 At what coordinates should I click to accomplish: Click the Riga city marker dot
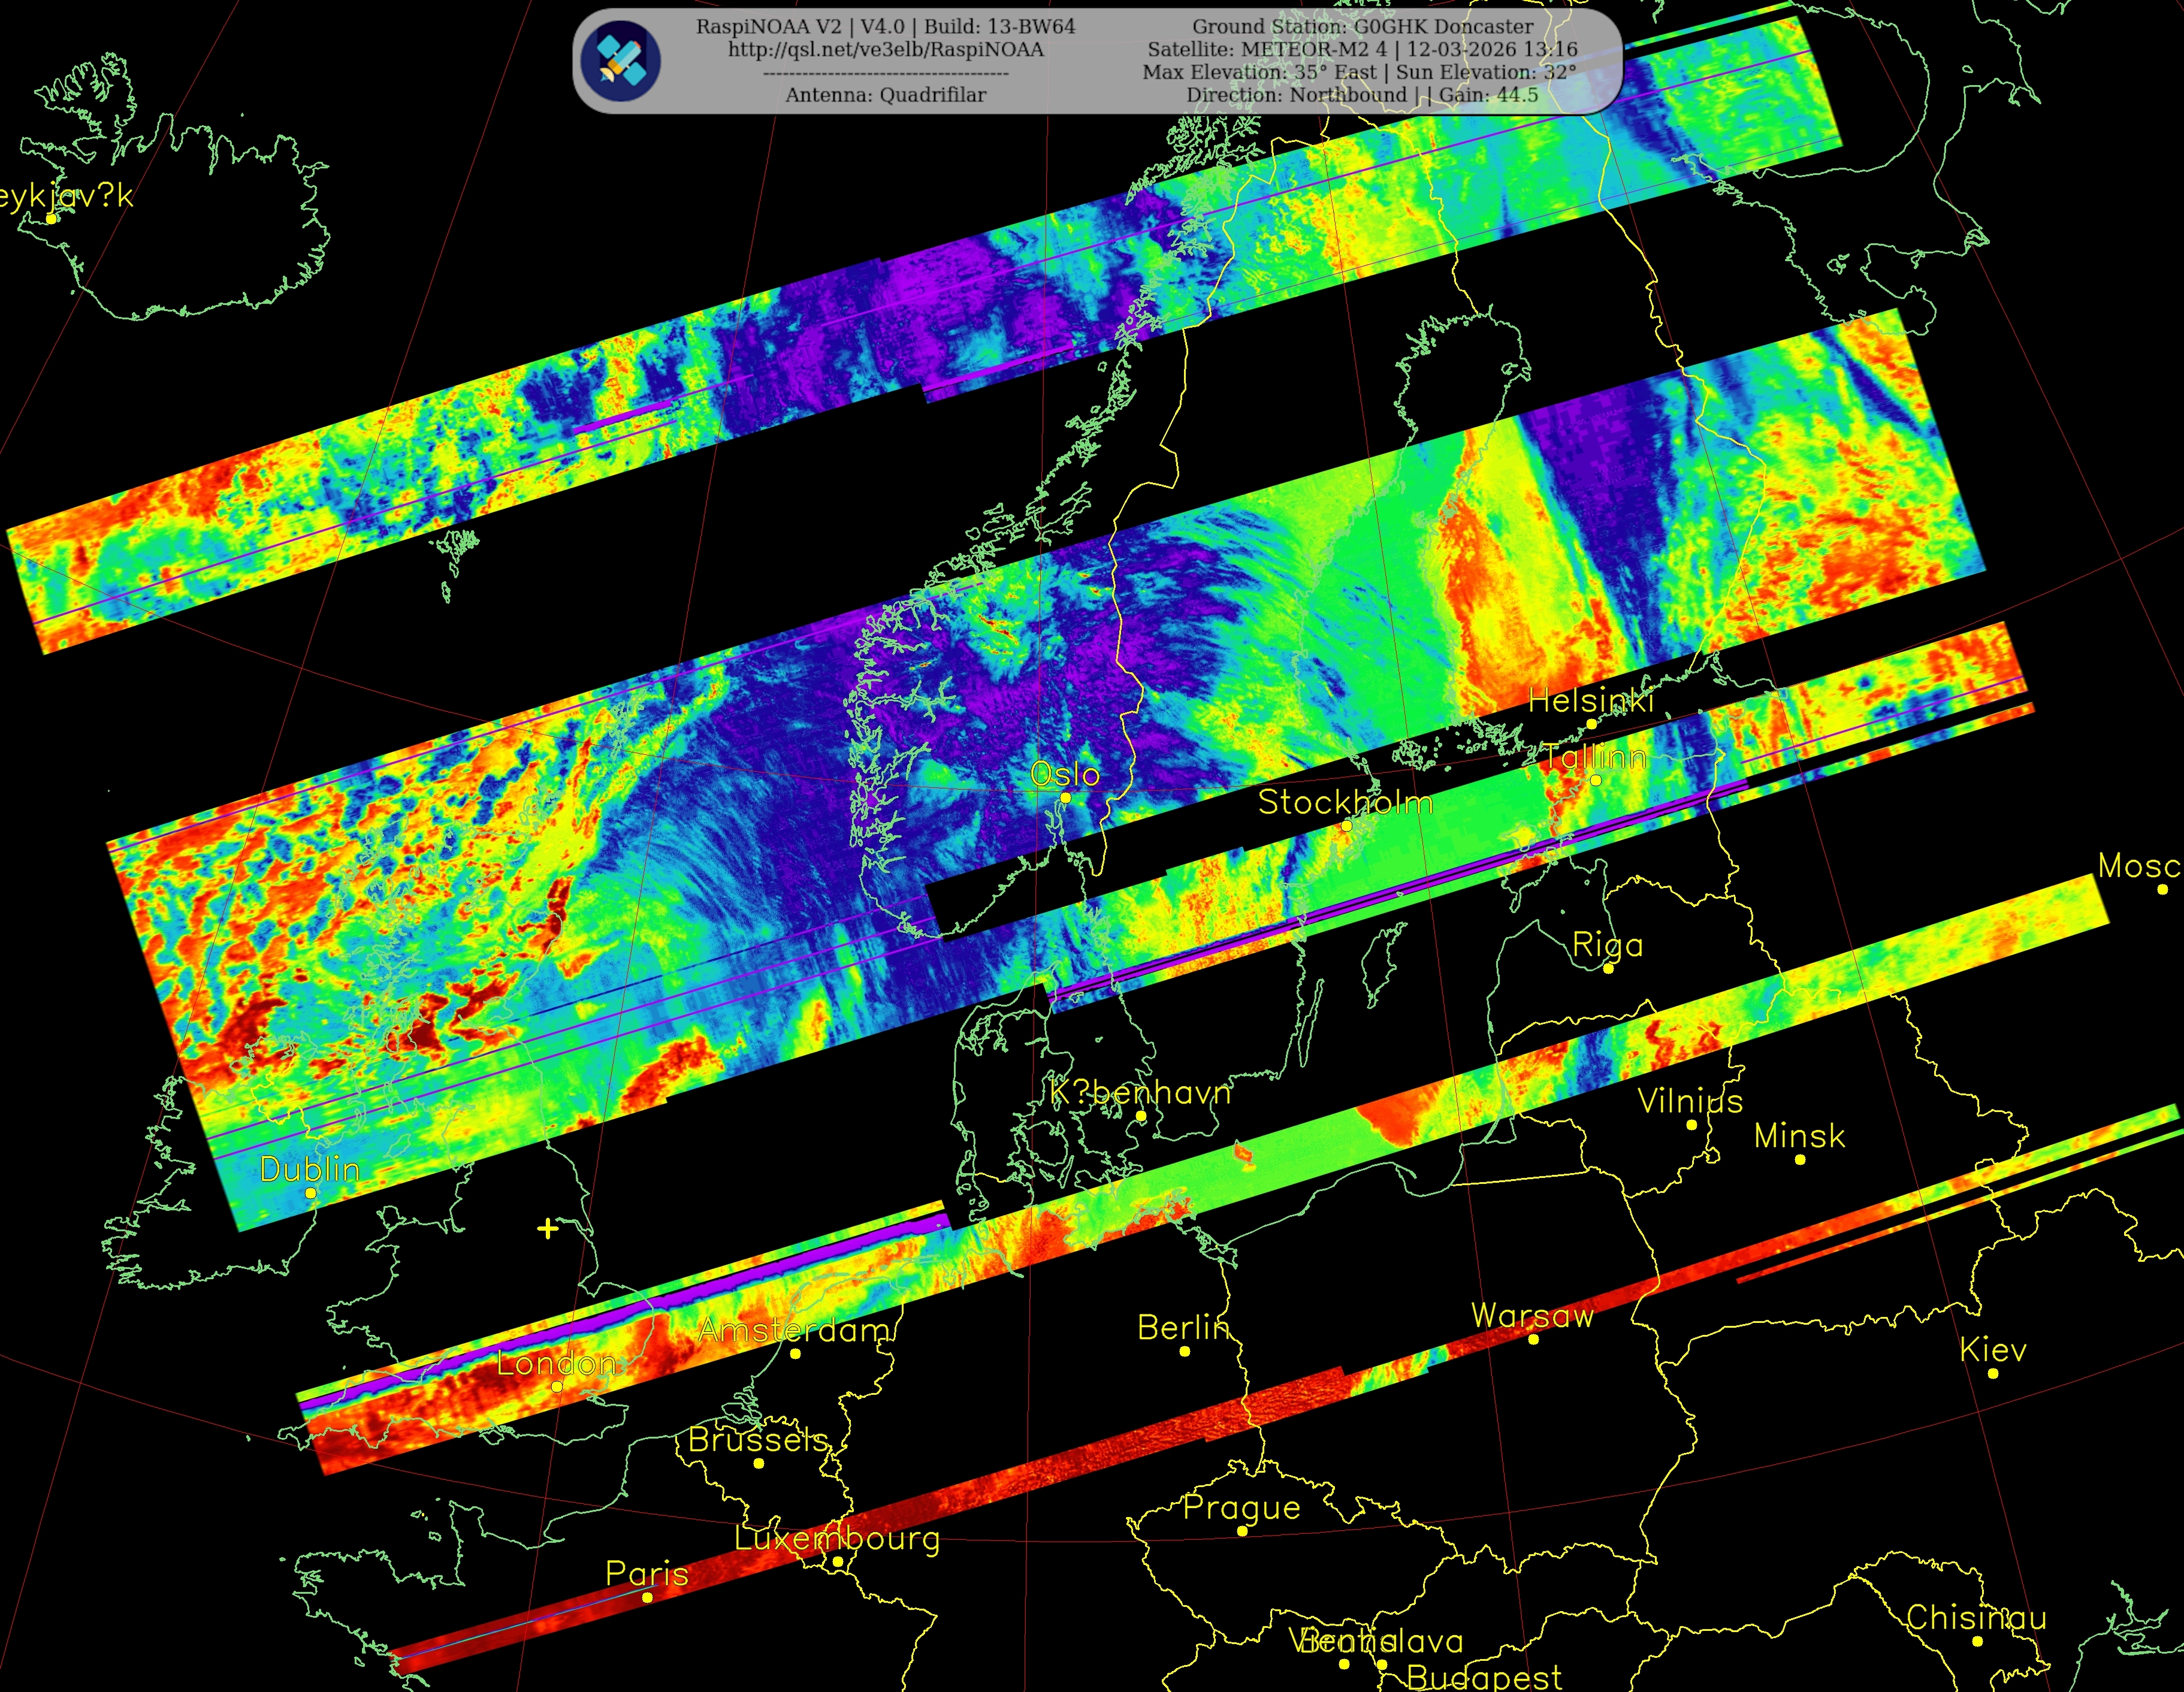(1608, 968)
